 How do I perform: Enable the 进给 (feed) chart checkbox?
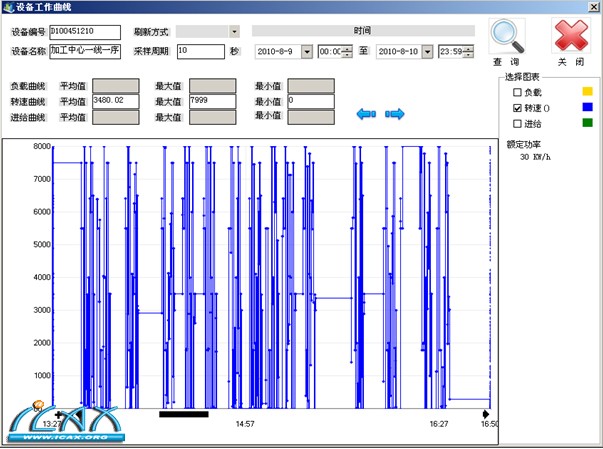click(517, 123)
